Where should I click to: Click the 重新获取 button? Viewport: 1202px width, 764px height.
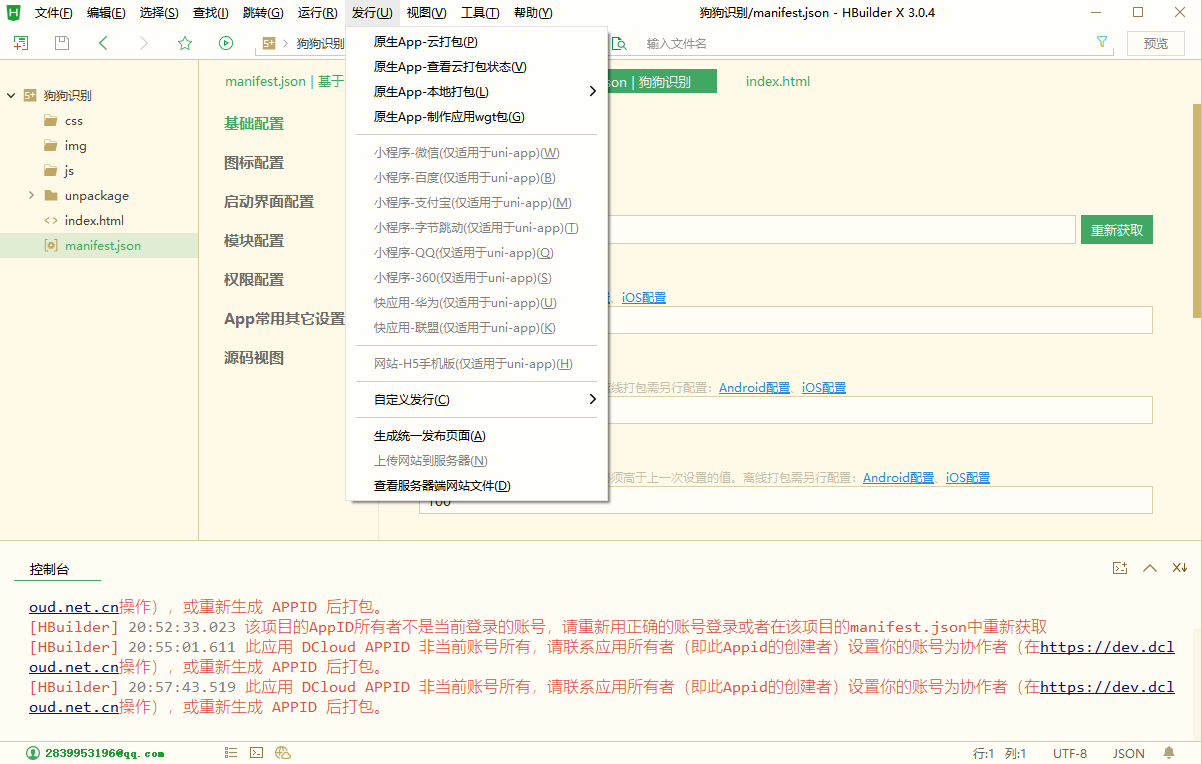coord(1117,230)
